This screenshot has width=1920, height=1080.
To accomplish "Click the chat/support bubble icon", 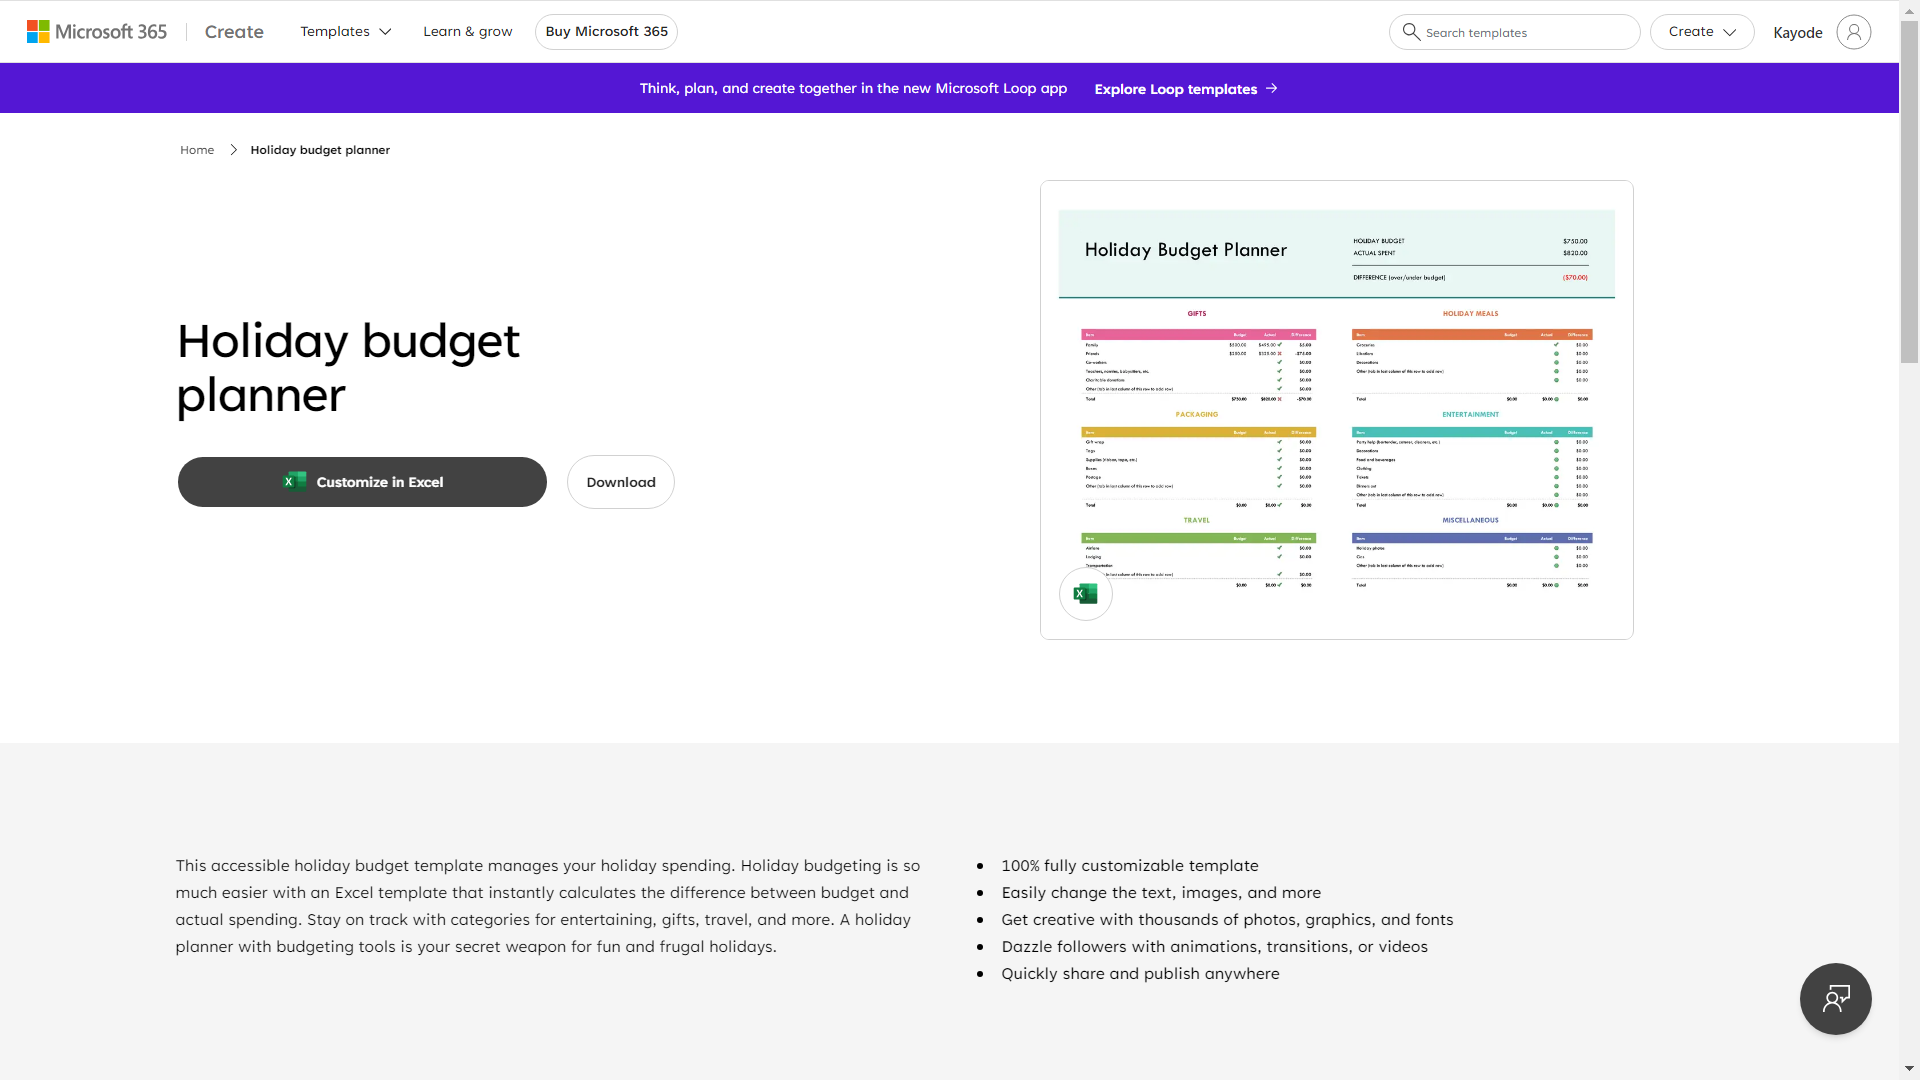I will [1836, 998].
